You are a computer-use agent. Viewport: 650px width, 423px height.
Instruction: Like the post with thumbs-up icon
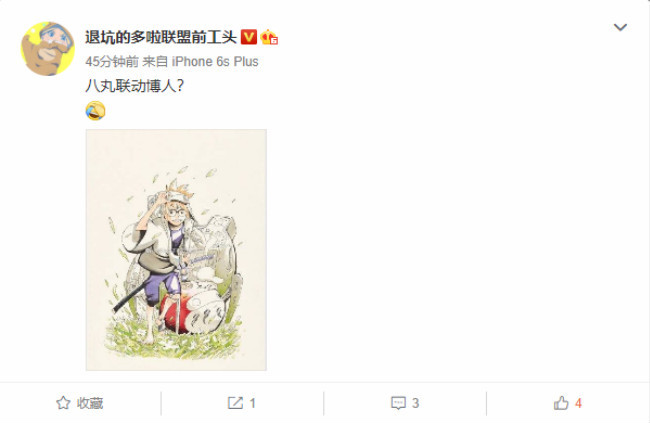pos(561,403)
